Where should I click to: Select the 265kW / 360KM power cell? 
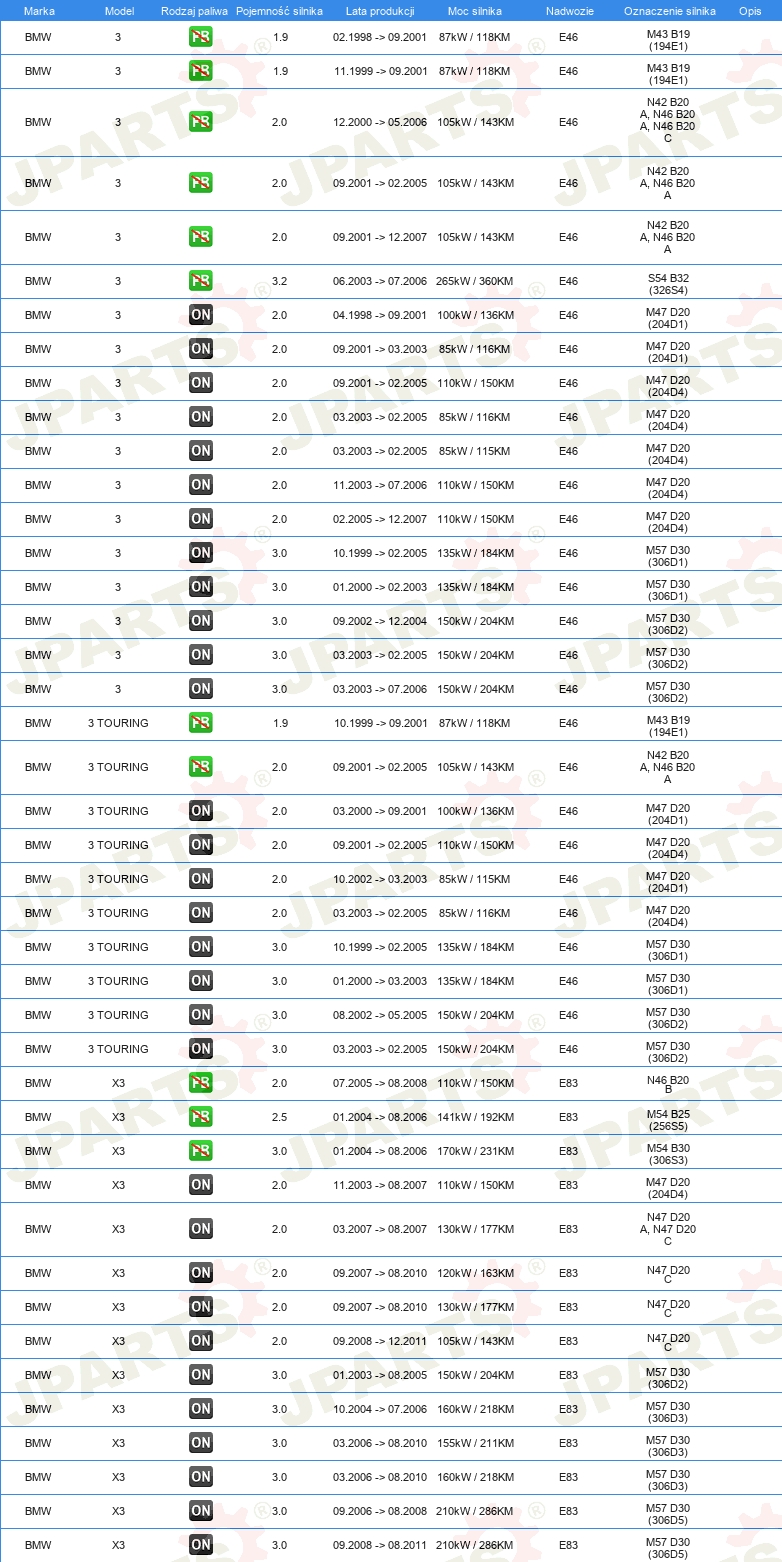[475, 281]
